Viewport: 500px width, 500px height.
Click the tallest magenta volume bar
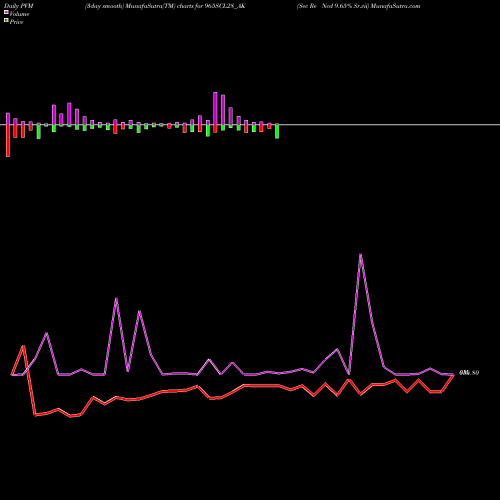pyautogui.click(x=215, y=109)
